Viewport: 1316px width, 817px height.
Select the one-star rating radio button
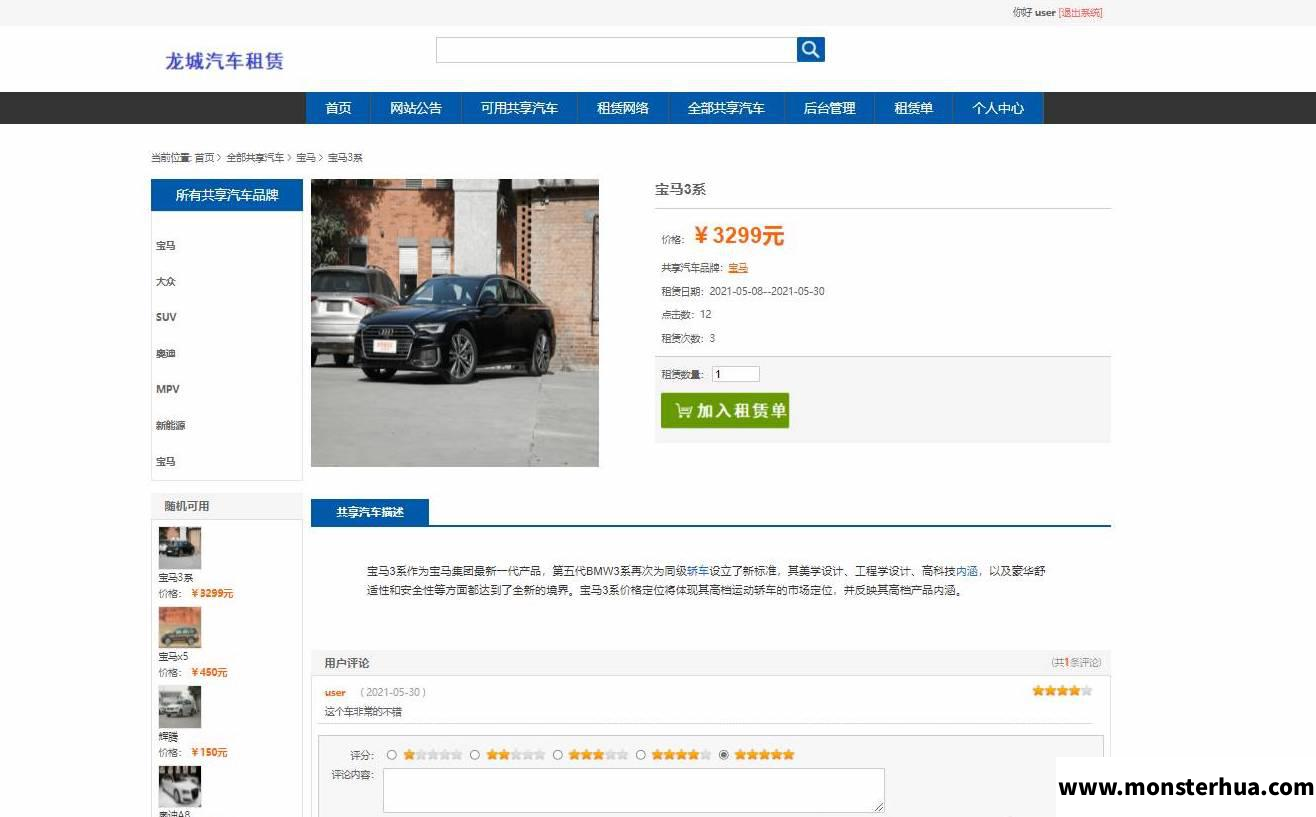tap(392, 755)
